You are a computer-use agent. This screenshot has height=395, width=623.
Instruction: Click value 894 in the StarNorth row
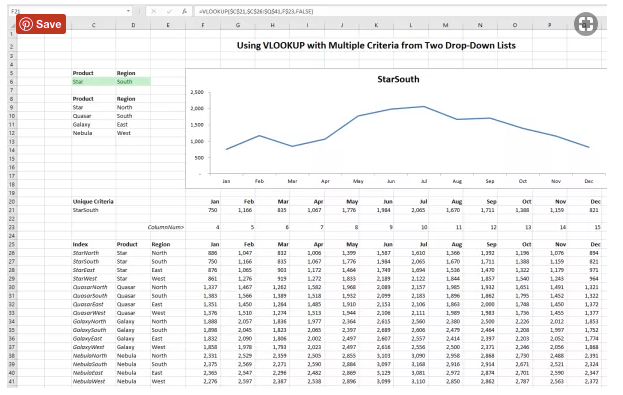[594, 253]
